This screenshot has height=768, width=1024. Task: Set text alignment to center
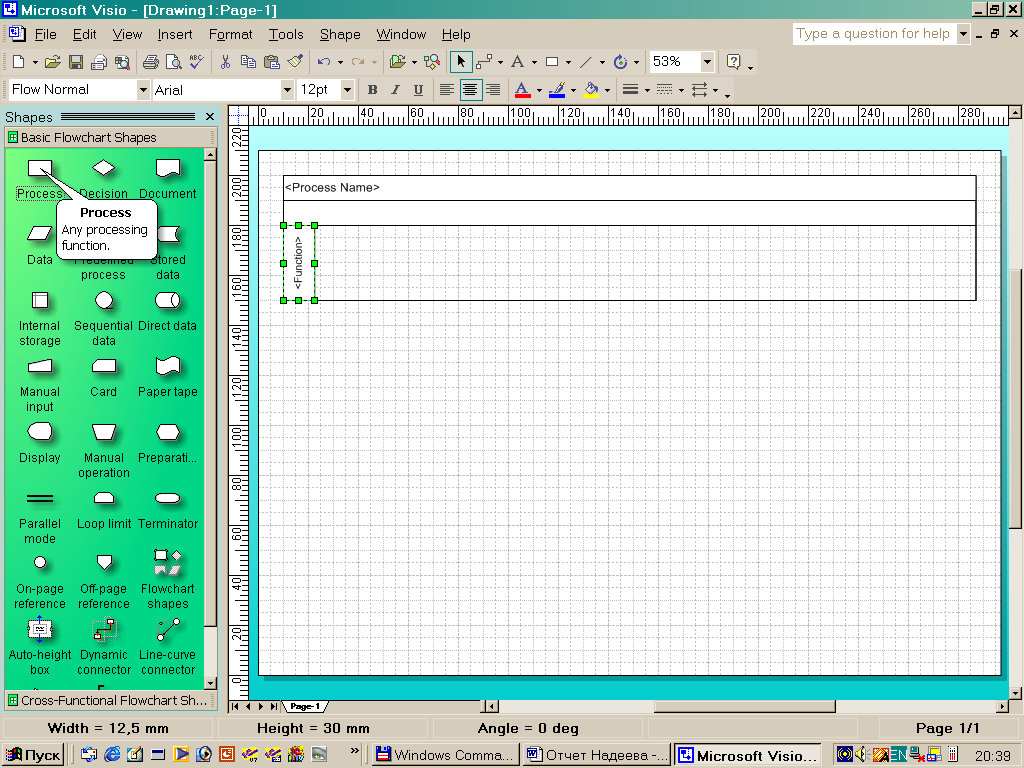coord(470,89)
